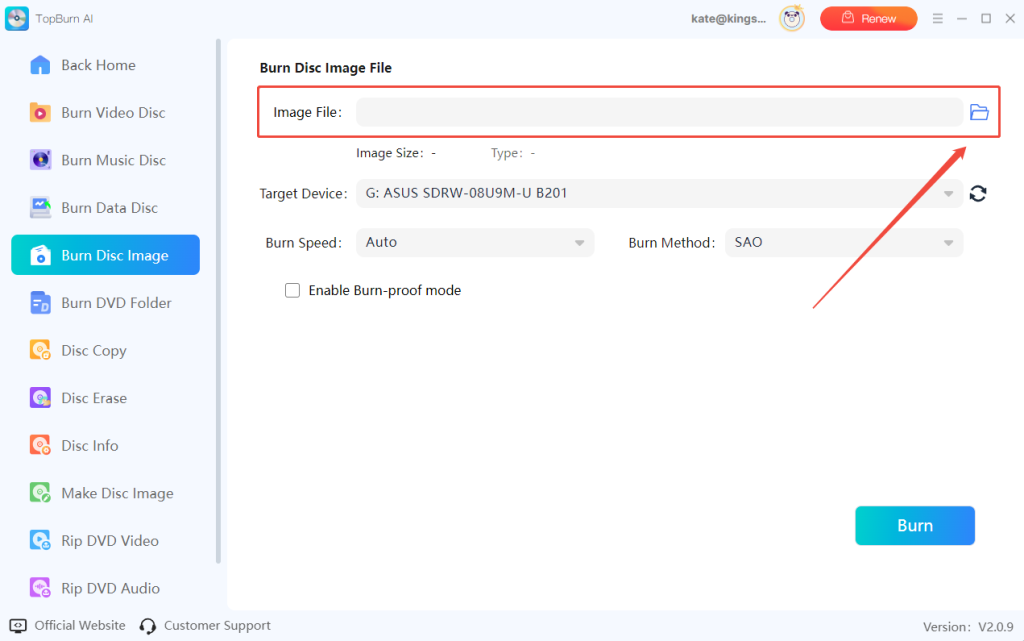Viewport: 1024px width, 641px height.
Task: Refresh the target device list
Action: 979,193
